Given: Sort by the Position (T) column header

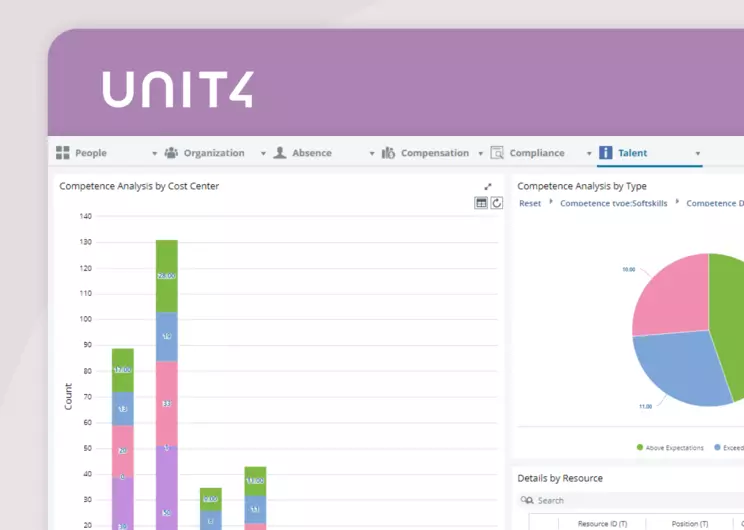Looking at the screenshot, I should (x=689, y=524).
